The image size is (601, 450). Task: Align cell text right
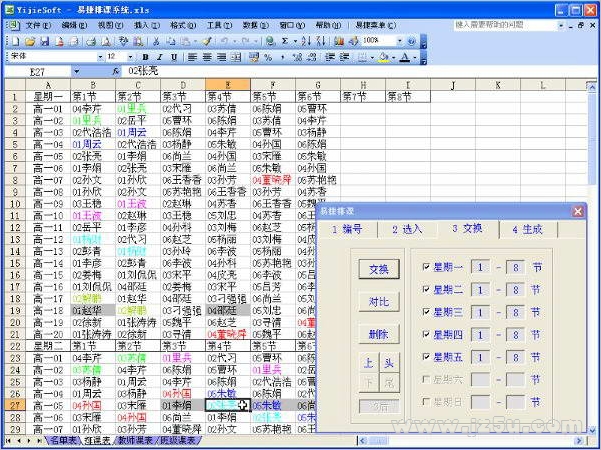pos(222,57)
